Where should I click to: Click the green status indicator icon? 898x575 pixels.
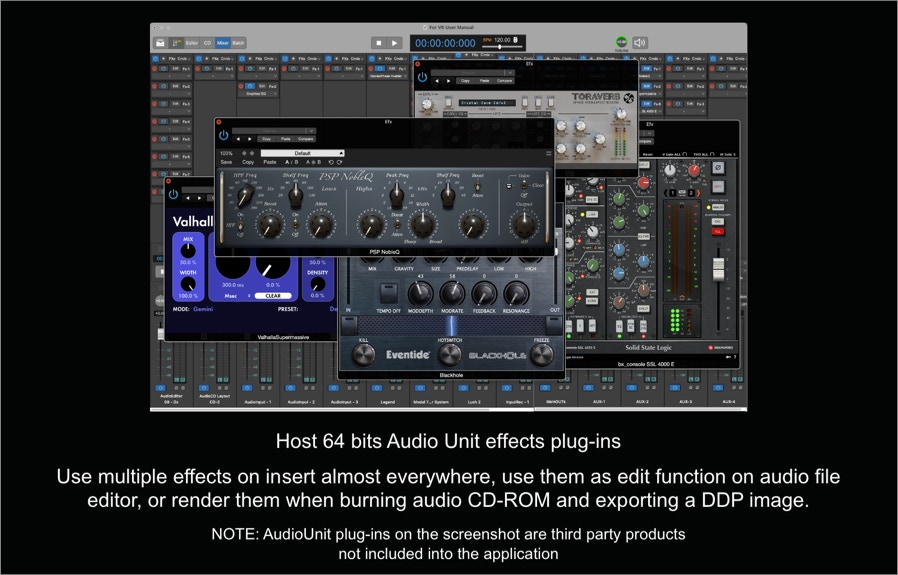[x=621, y=43]
